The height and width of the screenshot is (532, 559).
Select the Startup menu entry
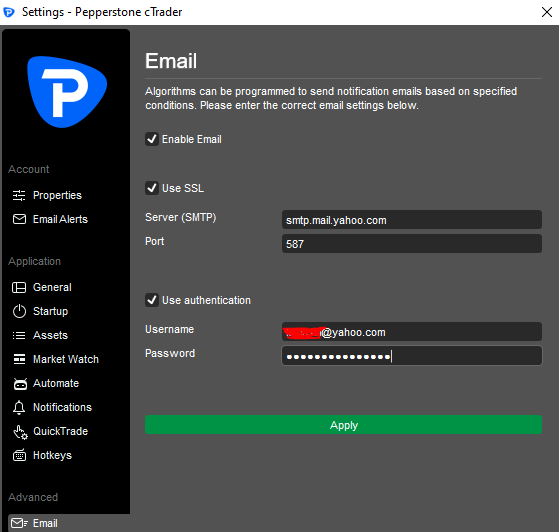pos(50,311)
